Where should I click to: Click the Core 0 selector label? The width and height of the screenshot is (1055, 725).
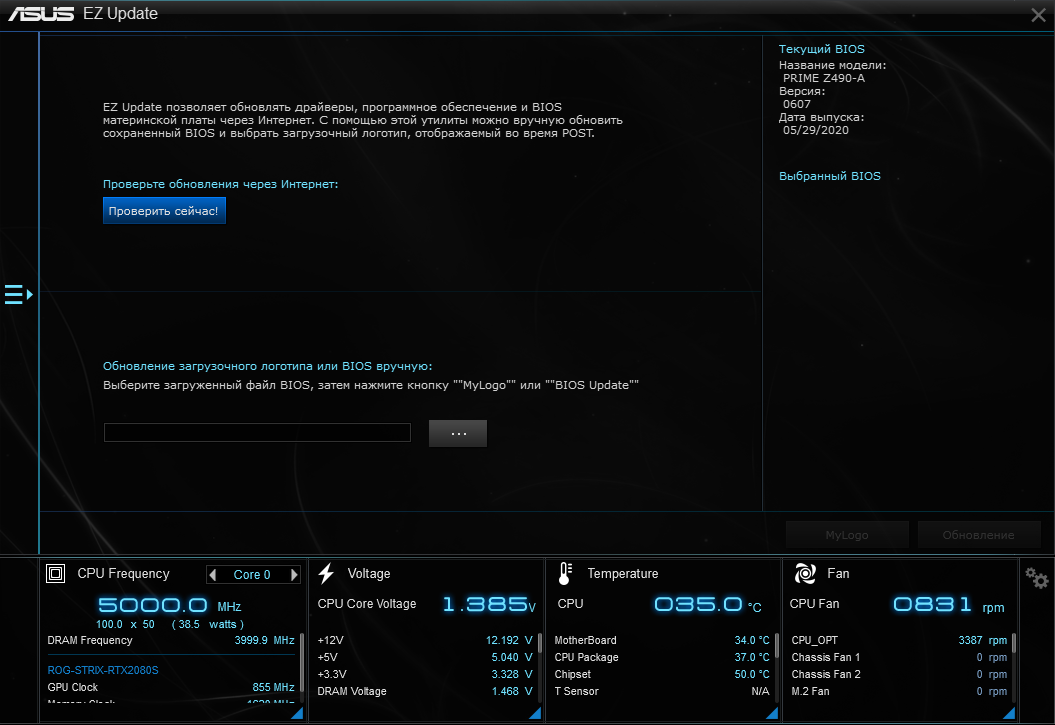252,574
